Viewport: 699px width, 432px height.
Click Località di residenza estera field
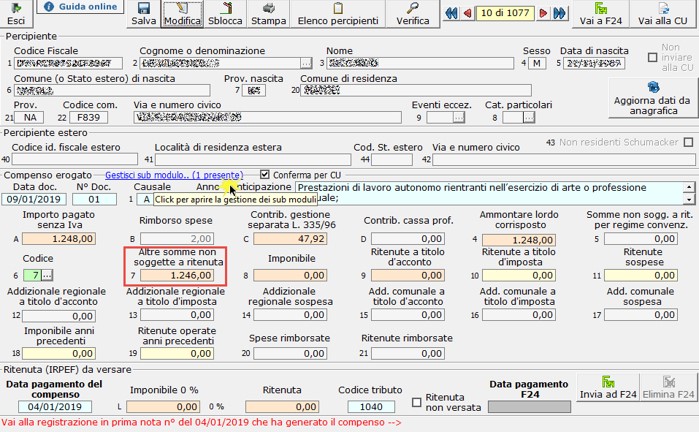(253, 159)
